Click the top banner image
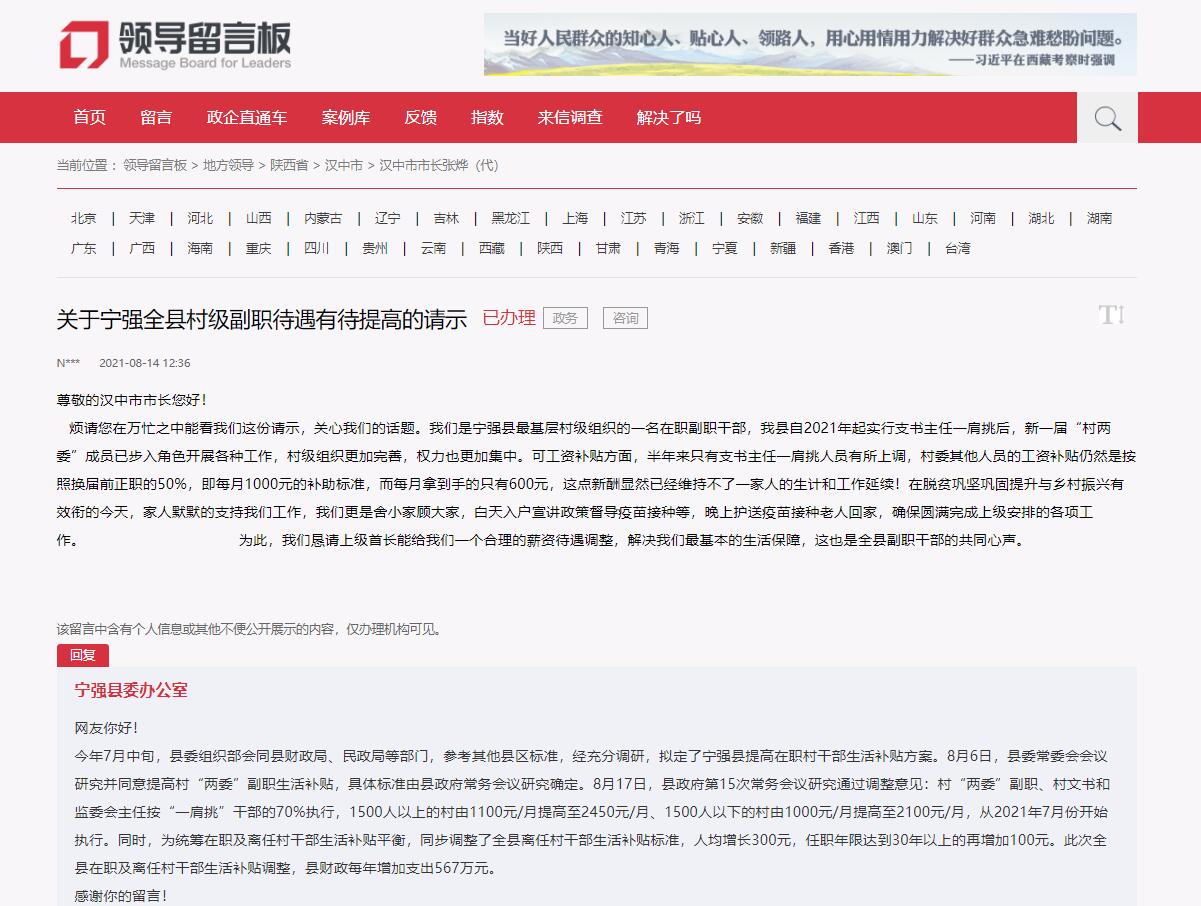Viewport: 1201px width, 906px height. tap(810, 45)
